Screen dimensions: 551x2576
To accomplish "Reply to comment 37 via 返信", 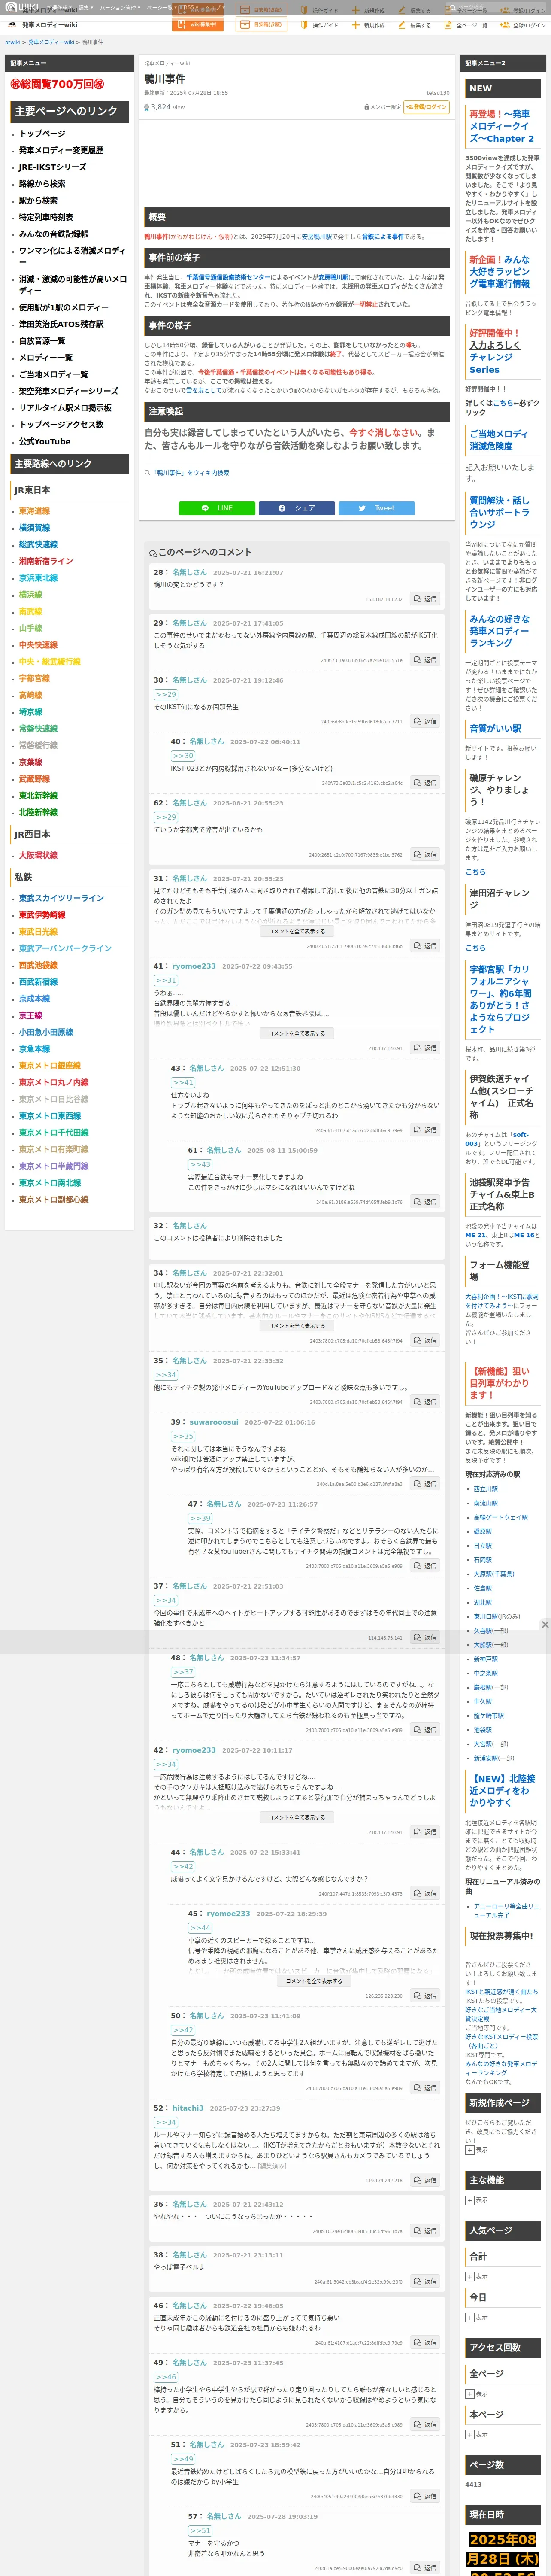I will tap(425, 1638).
